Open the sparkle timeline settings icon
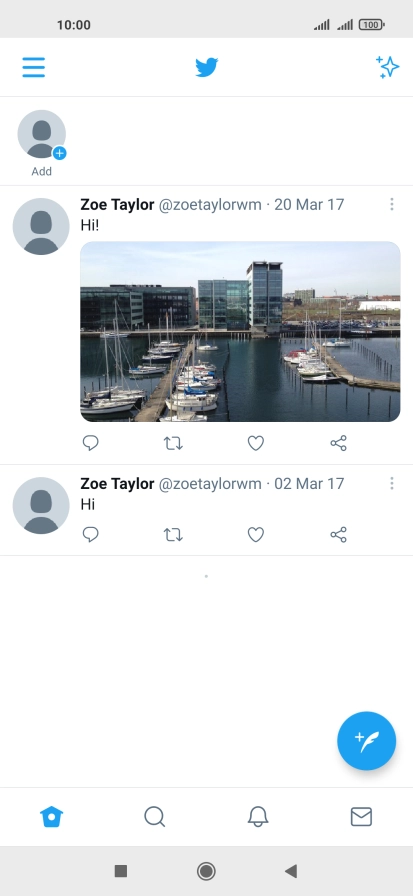413x896 pixels. 388,67
